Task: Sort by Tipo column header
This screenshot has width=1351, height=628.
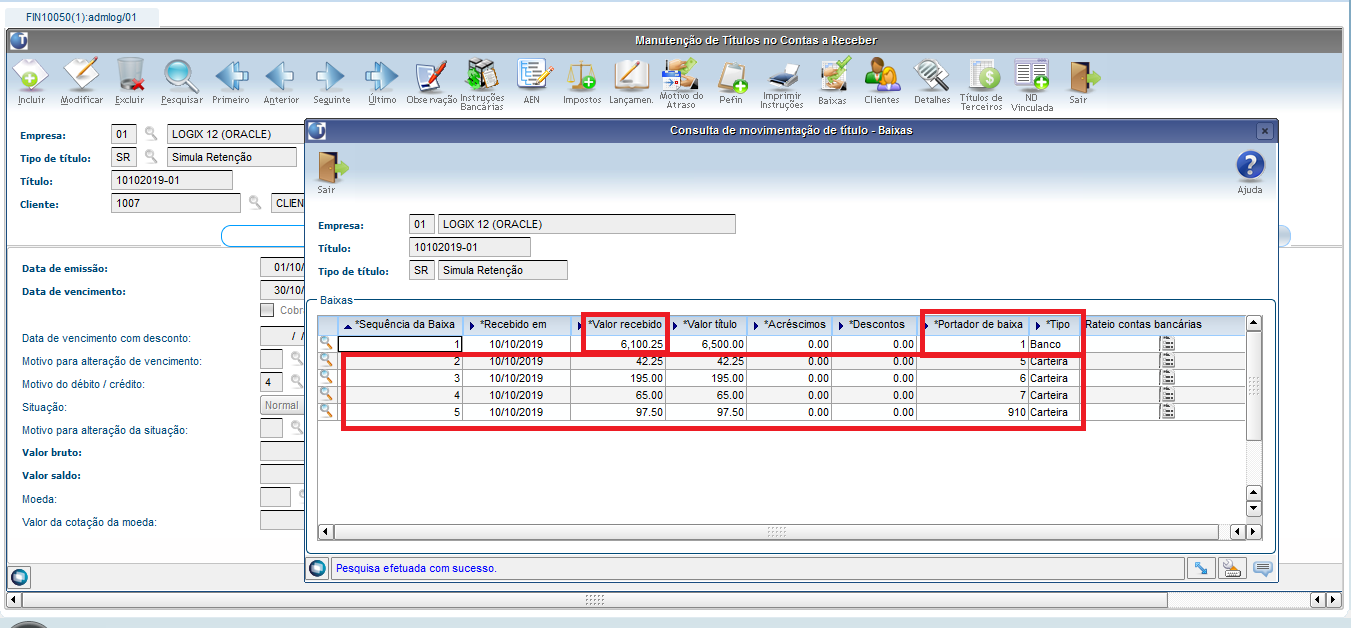Action: click(x=1055, y=325)
